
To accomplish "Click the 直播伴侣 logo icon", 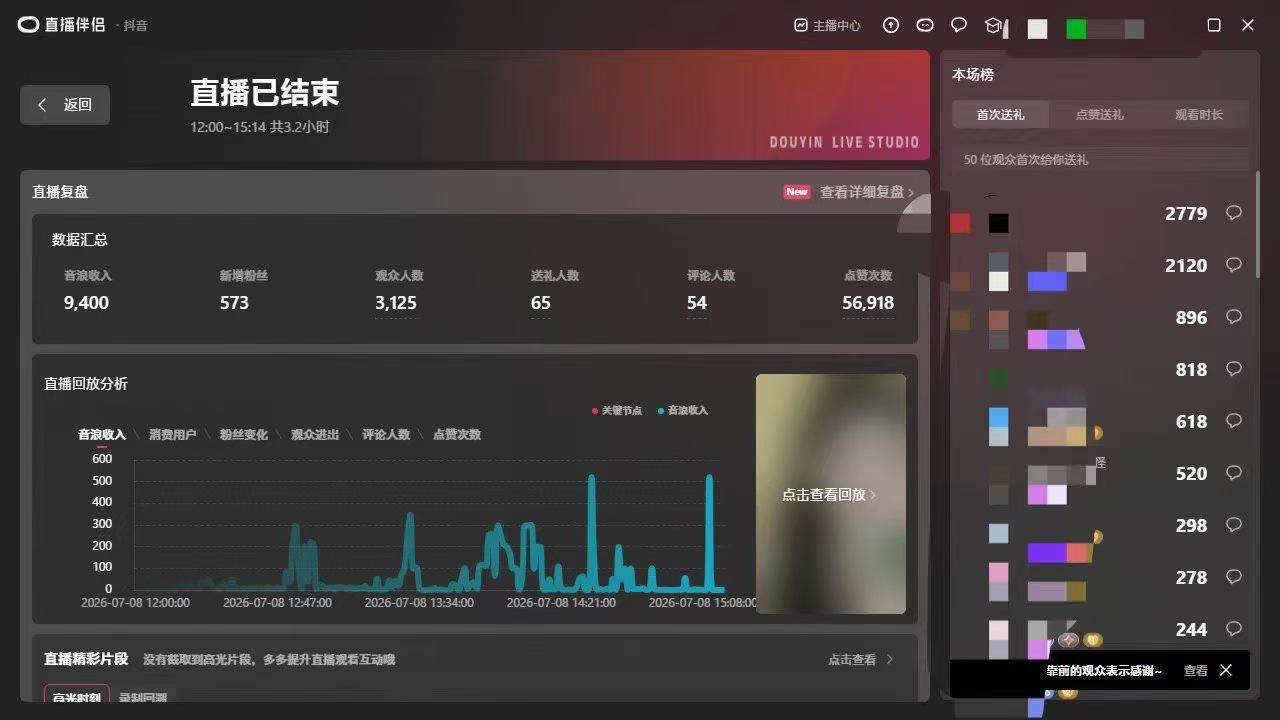I will [x=28, y=24].
